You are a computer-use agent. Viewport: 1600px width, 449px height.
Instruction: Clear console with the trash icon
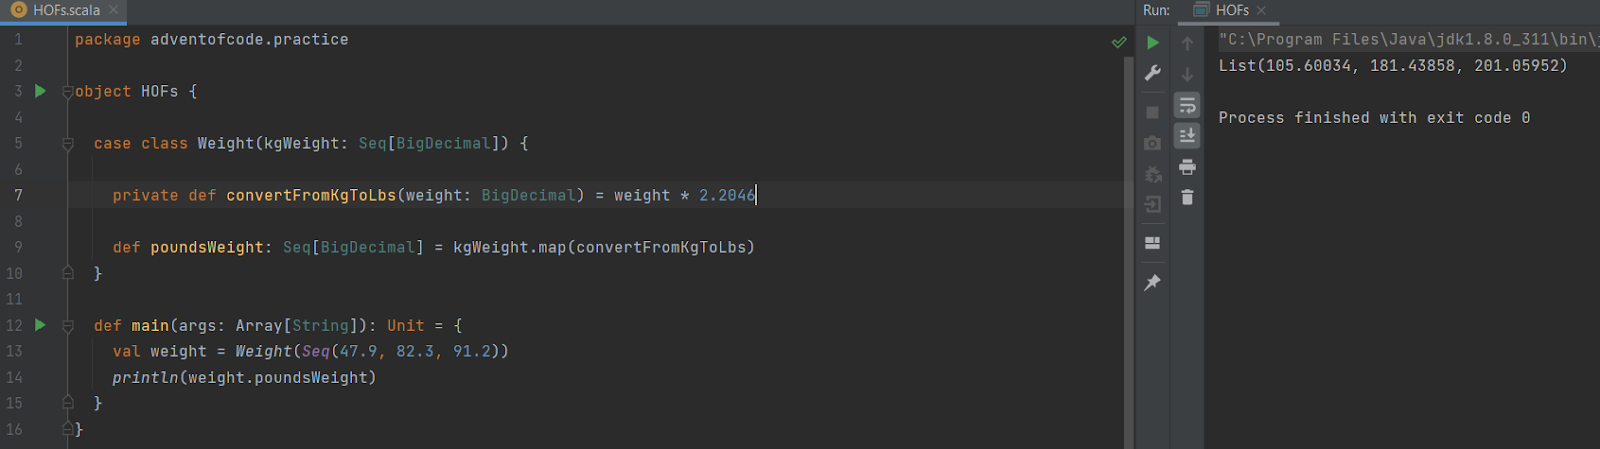(x=1187, y=198)
